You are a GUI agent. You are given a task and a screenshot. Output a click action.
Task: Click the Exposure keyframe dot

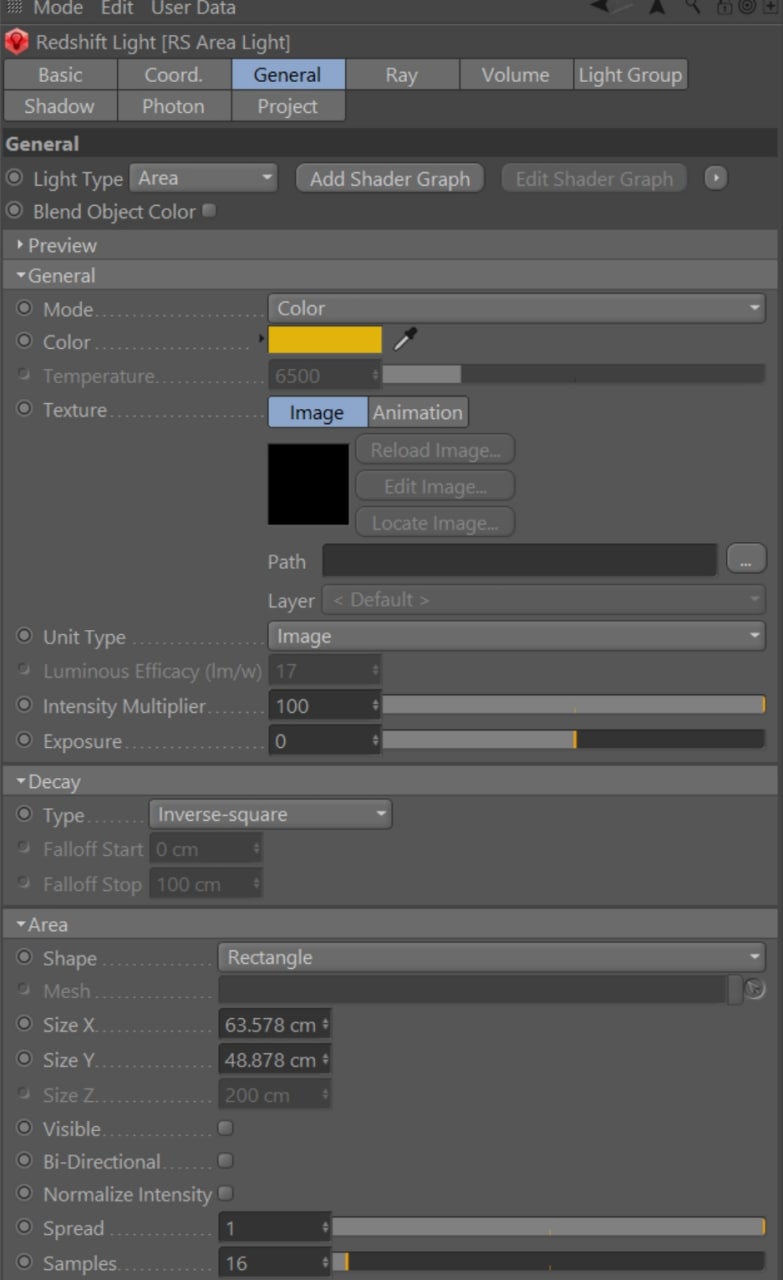point(24,740)
